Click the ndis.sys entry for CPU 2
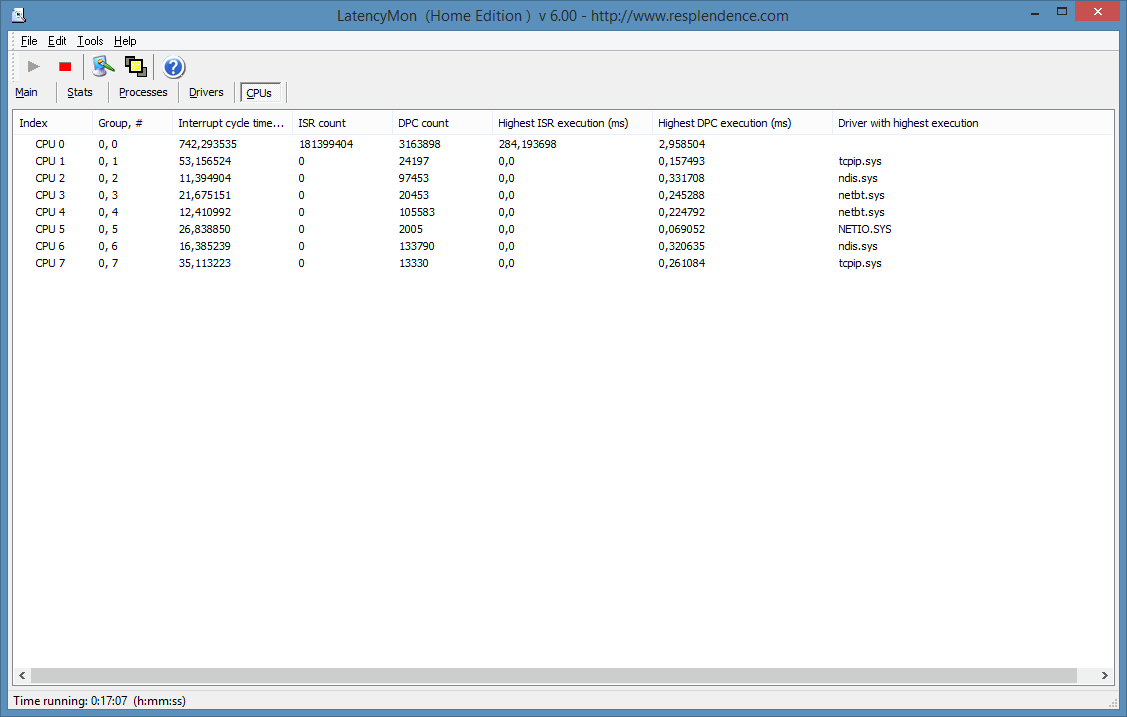Screen dimensions: 1127x717 857,178
